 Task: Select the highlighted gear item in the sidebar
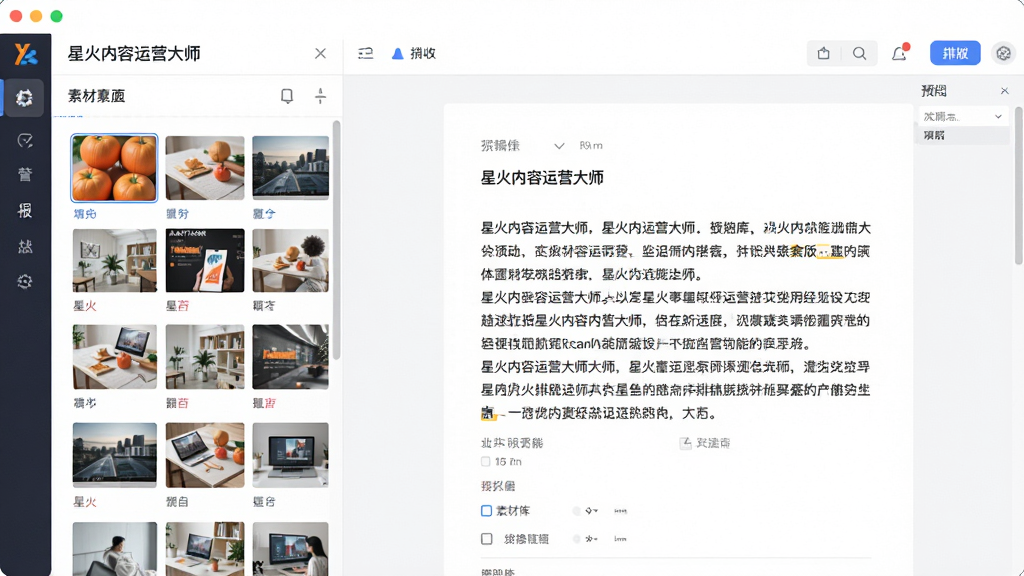[25, 98]
